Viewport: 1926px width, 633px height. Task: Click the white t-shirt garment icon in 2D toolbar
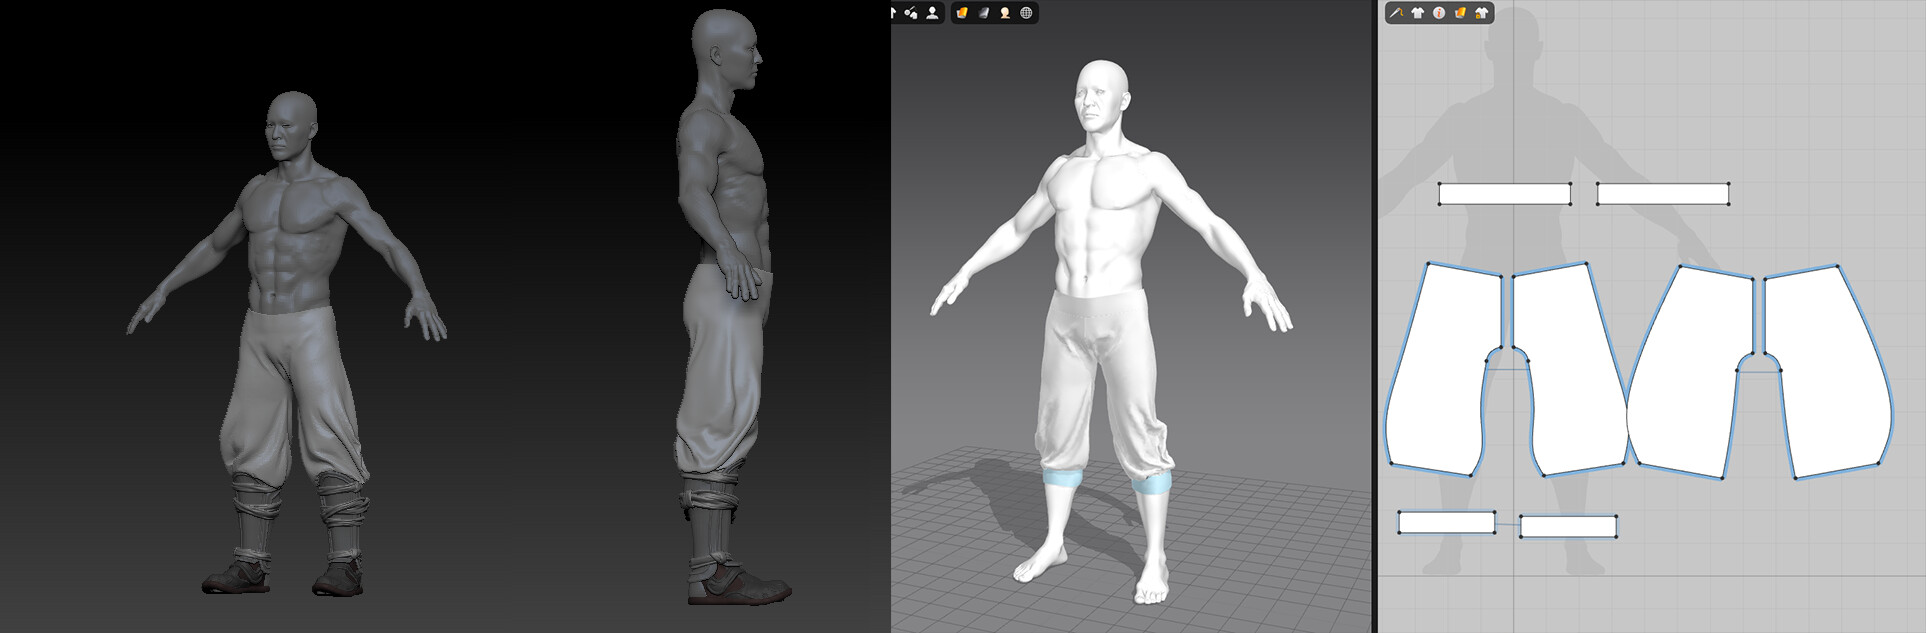tap(1418, 13)
